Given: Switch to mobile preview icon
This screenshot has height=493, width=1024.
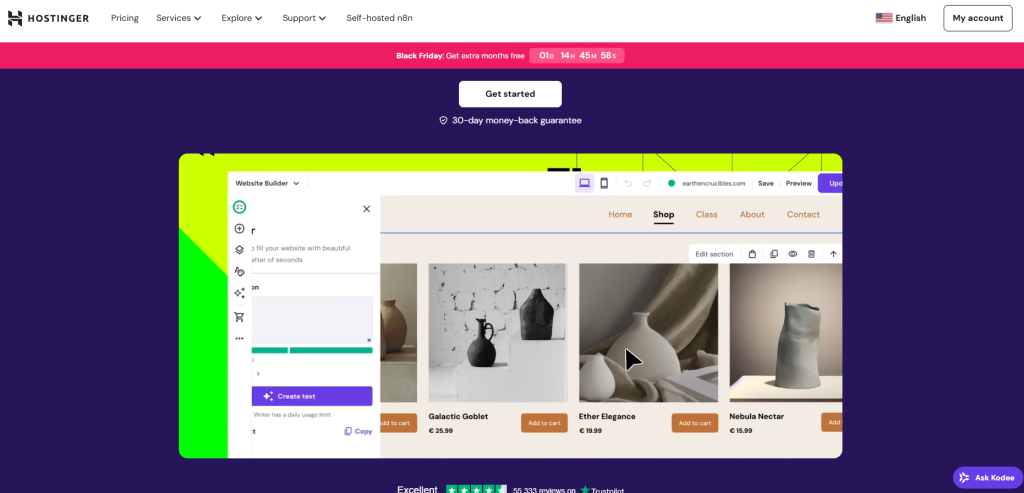Looking at the screenshot, I should [x=604, y=183].
